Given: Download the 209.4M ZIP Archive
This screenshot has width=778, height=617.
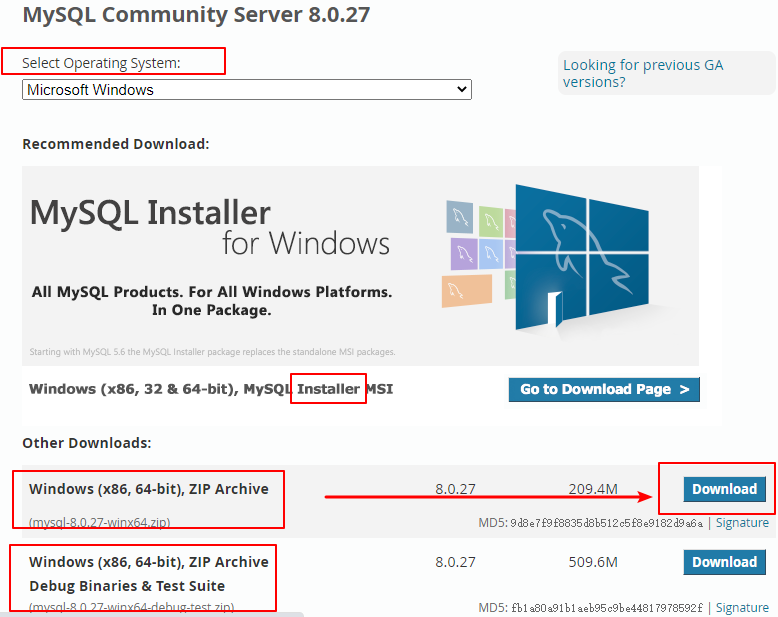Looking at the screenshot, I should coord(724,489).
